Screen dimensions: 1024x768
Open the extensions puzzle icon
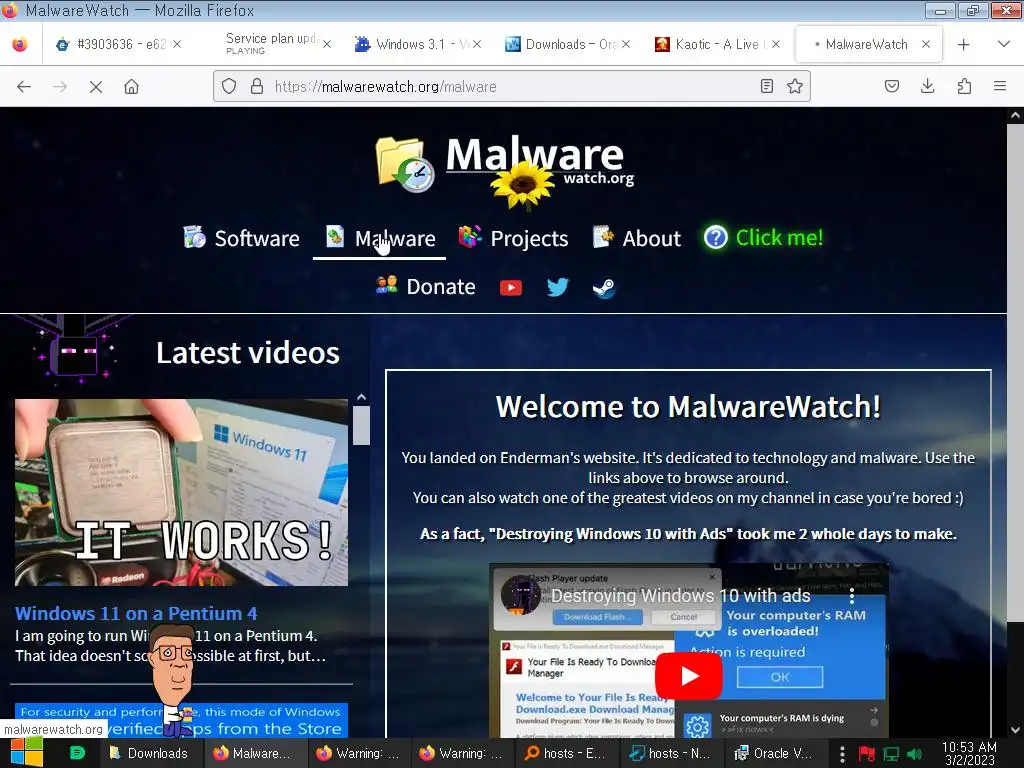click(964, 86)
